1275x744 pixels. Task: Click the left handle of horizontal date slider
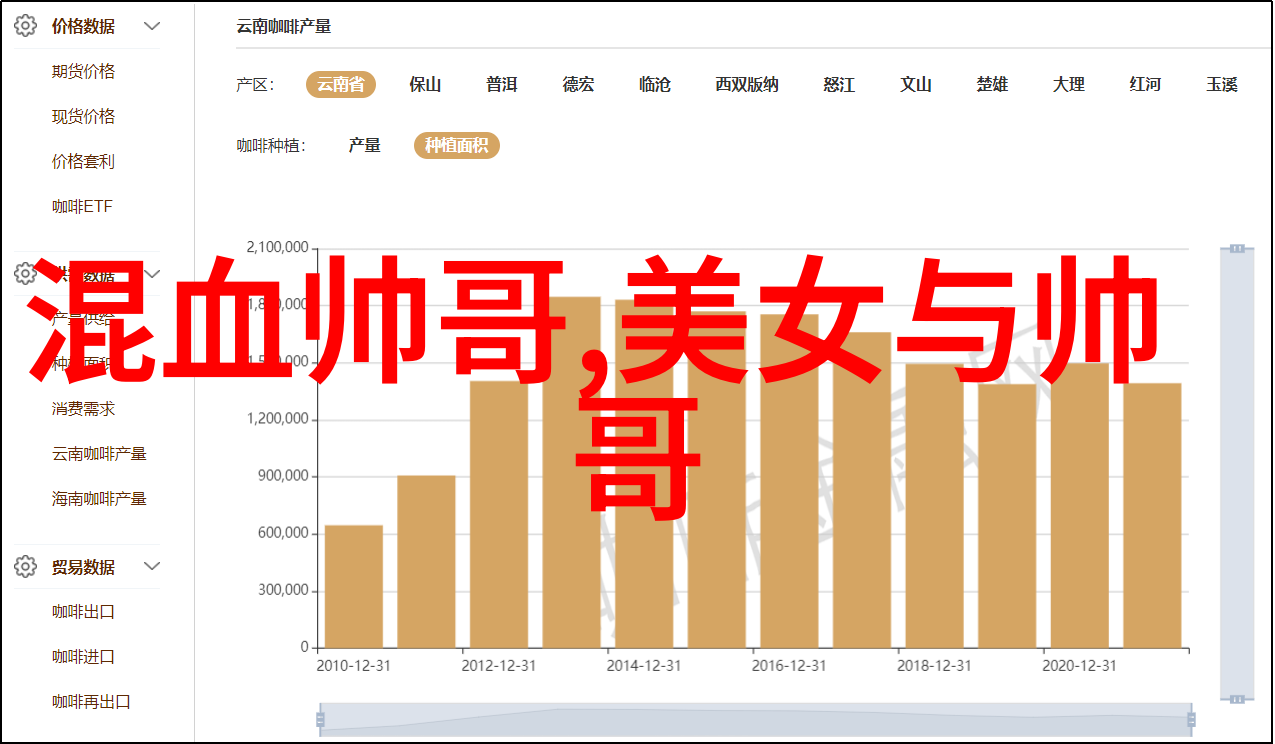[320, 719]
